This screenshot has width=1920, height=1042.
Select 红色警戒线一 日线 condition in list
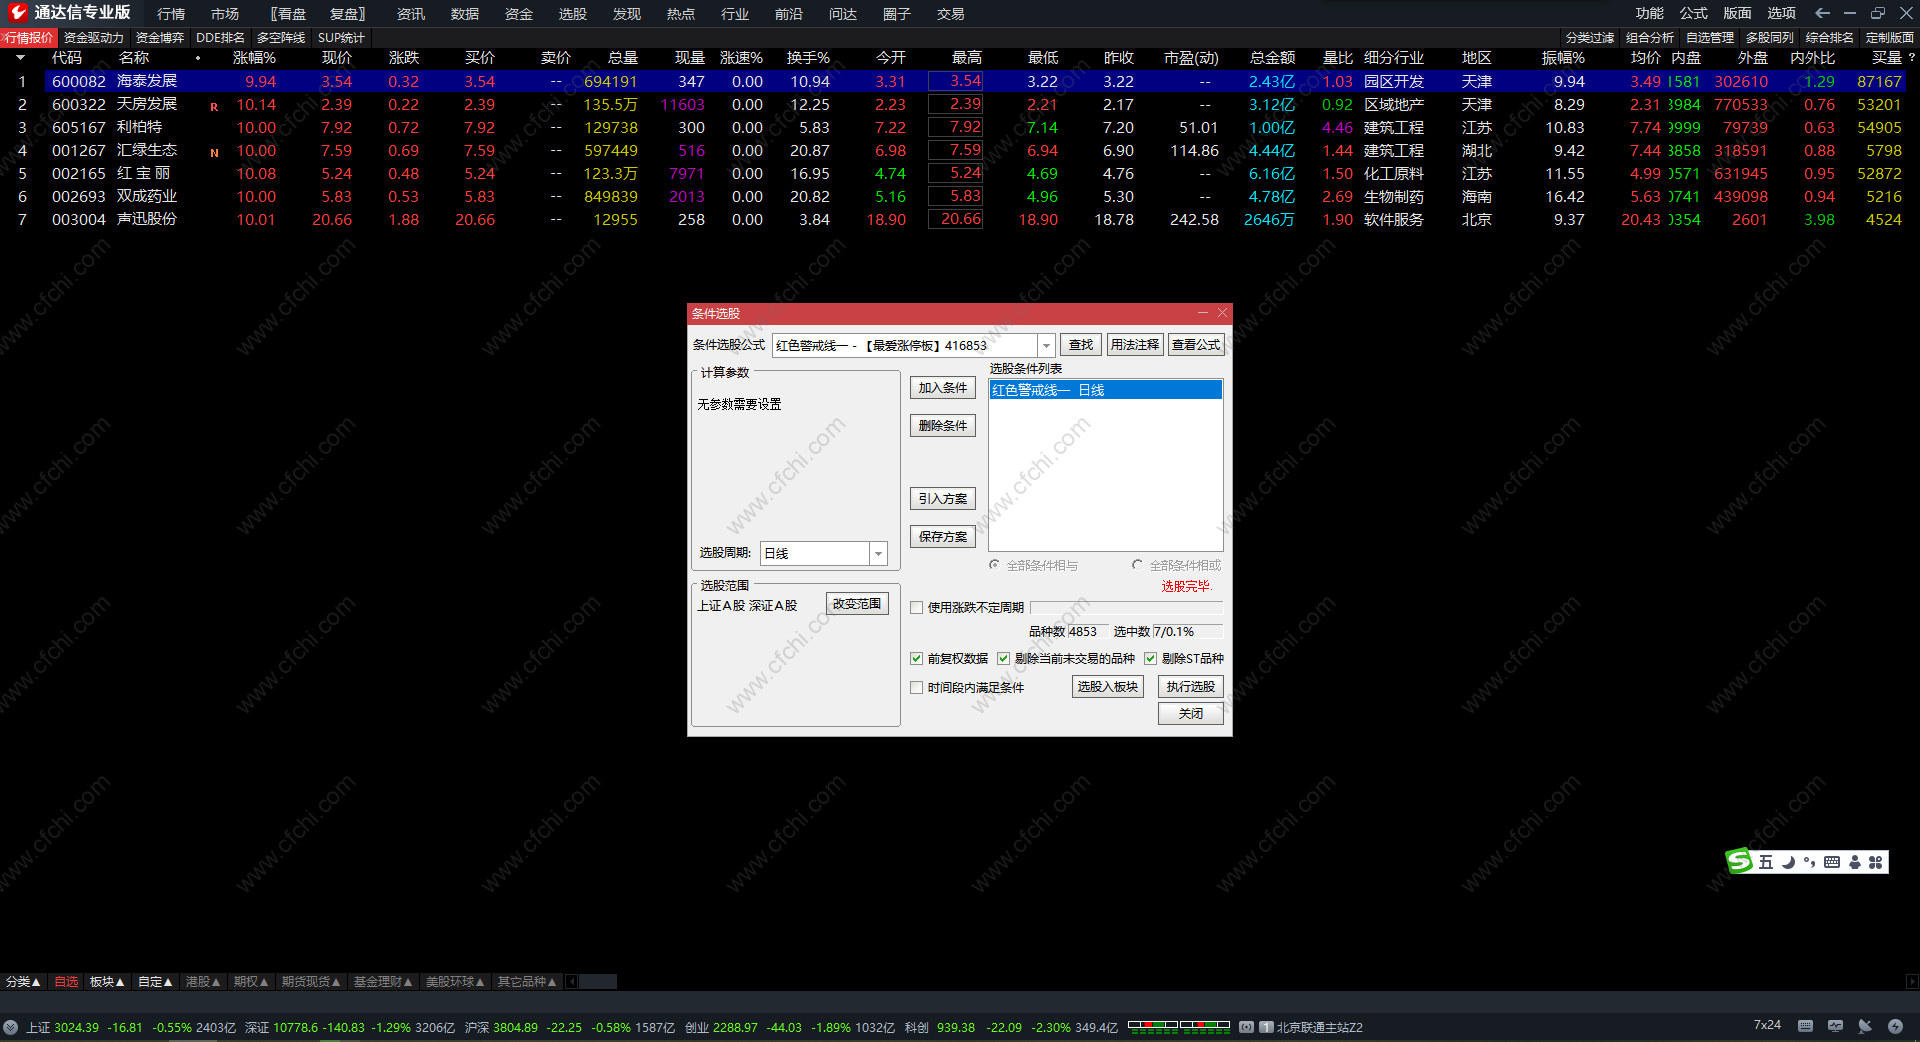pos(1105,390)
